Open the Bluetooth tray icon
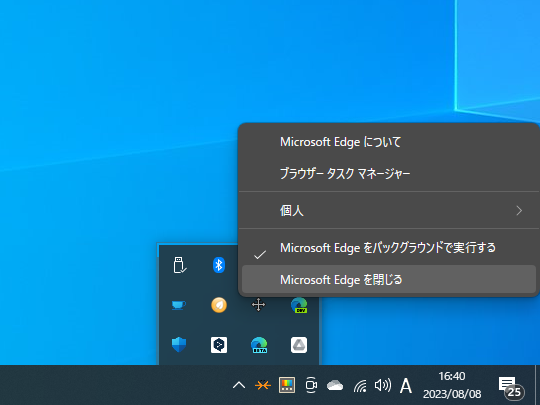This screenshot has width=540, height=405. (219, 265)
